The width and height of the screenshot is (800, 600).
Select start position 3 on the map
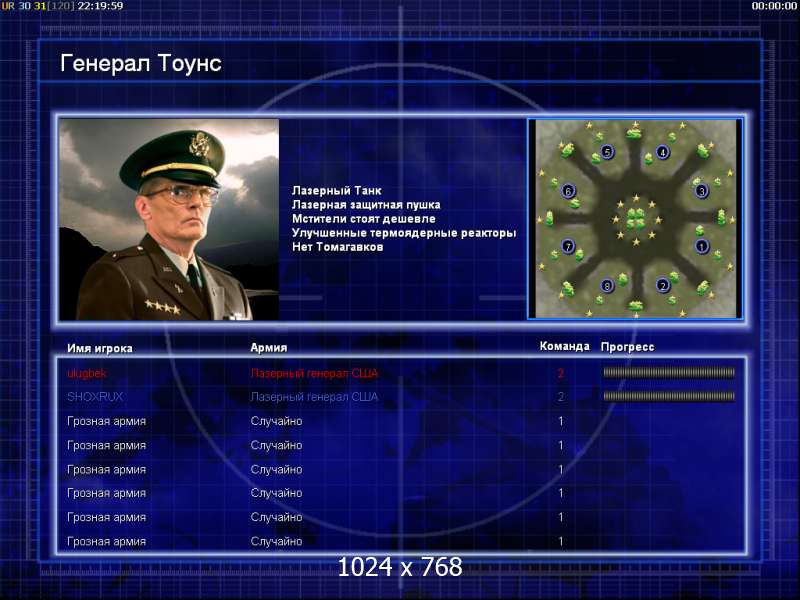702,191
